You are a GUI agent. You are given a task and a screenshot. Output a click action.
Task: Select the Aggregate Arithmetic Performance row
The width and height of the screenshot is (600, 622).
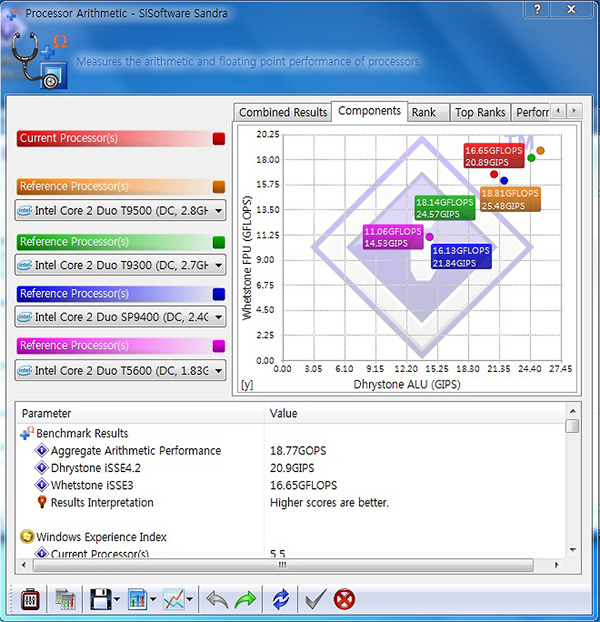[x=291, y=450]
